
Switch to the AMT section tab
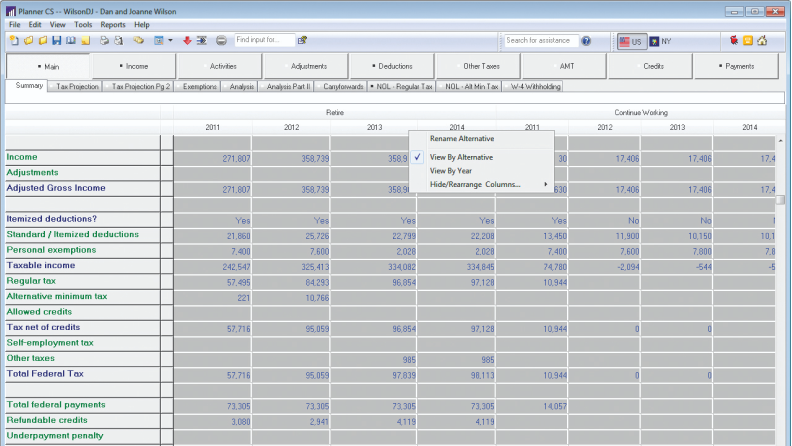click(564, 66)
